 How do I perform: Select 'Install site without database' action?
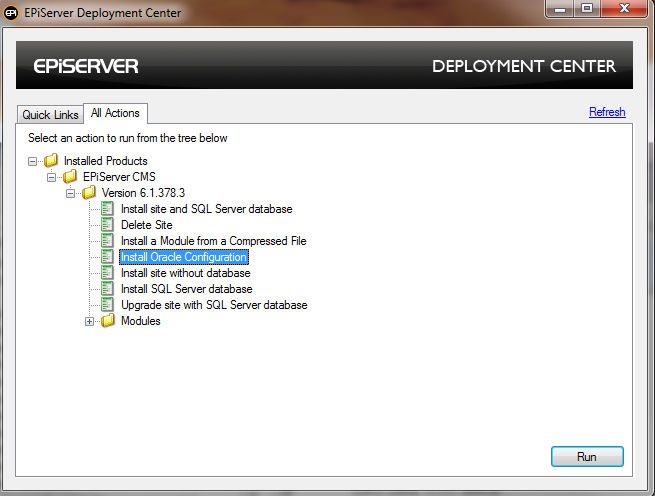pos(185,272)
